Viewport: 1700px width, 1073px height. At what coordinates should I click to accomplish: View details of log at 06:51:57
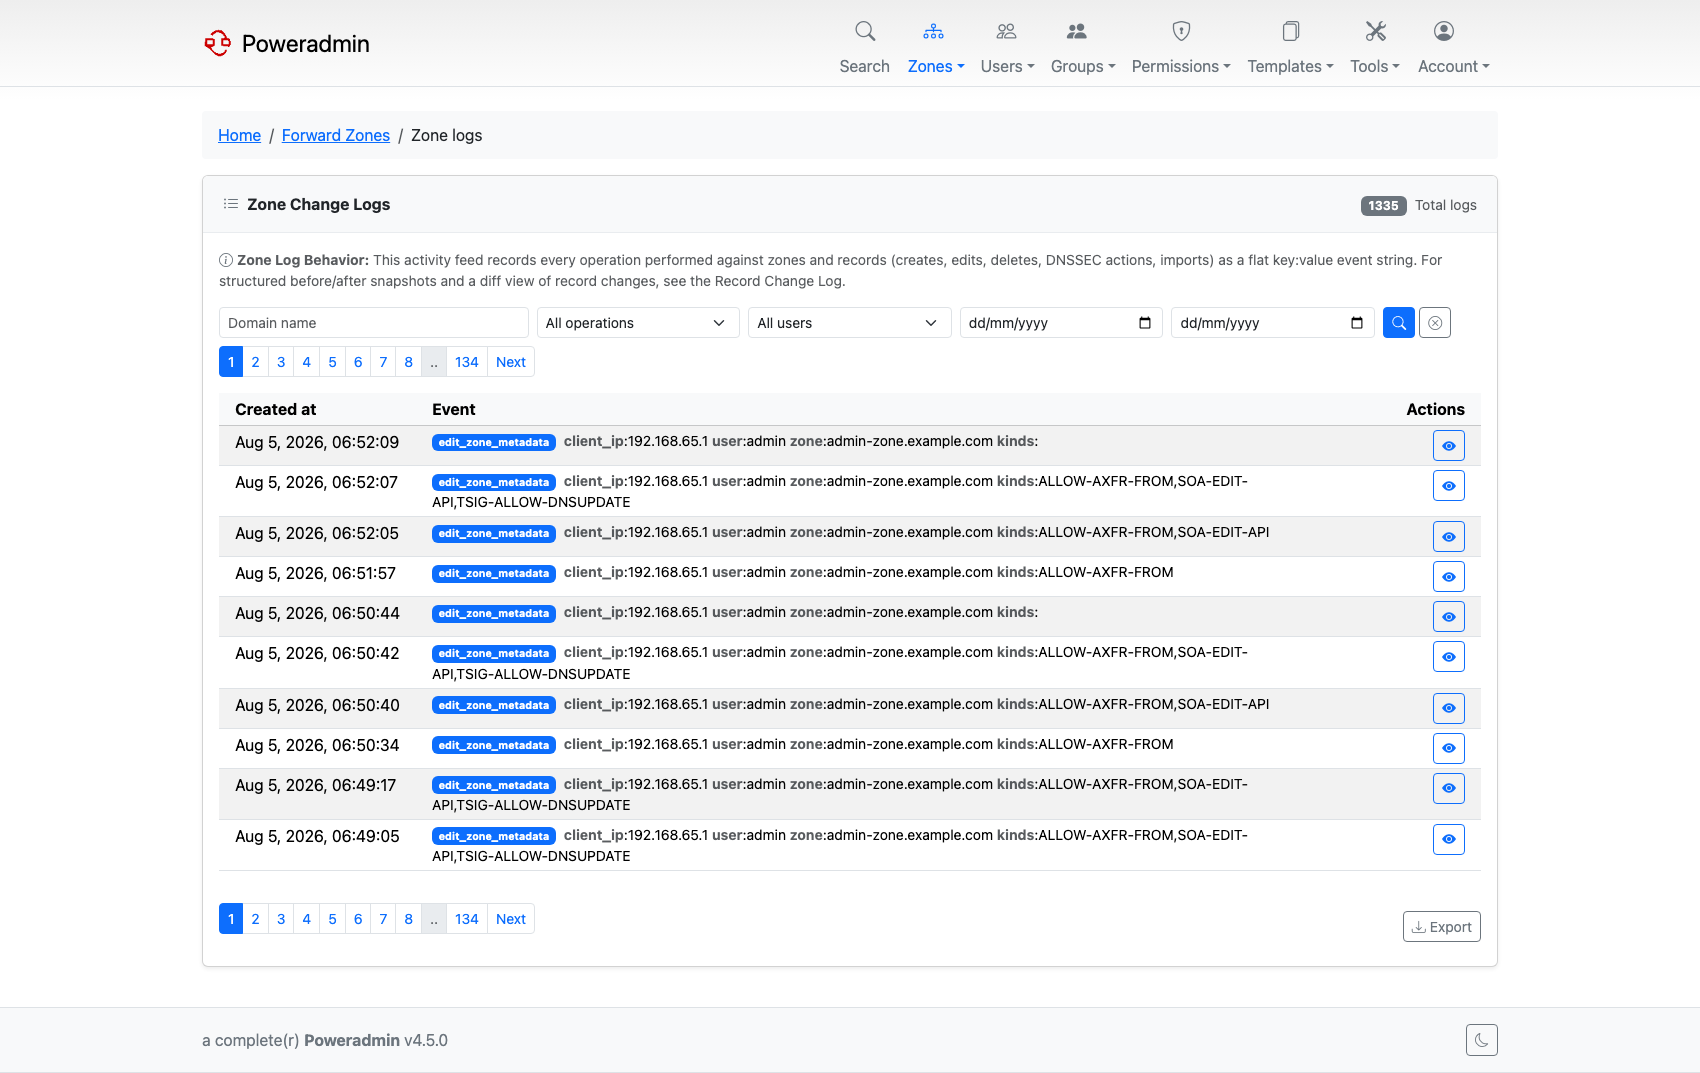tap(1449, 577)
